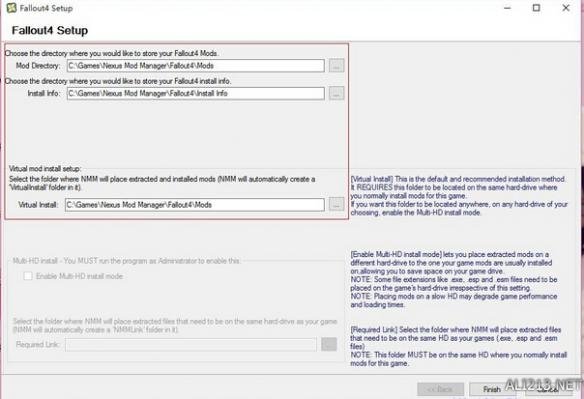Browse for the Virtual Install folder

[x=336, y=205]
